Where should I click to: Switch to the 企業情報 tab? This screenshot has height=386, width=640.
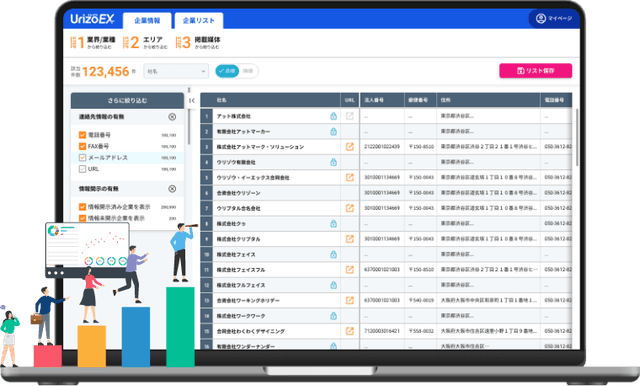[x=147, y=20]
